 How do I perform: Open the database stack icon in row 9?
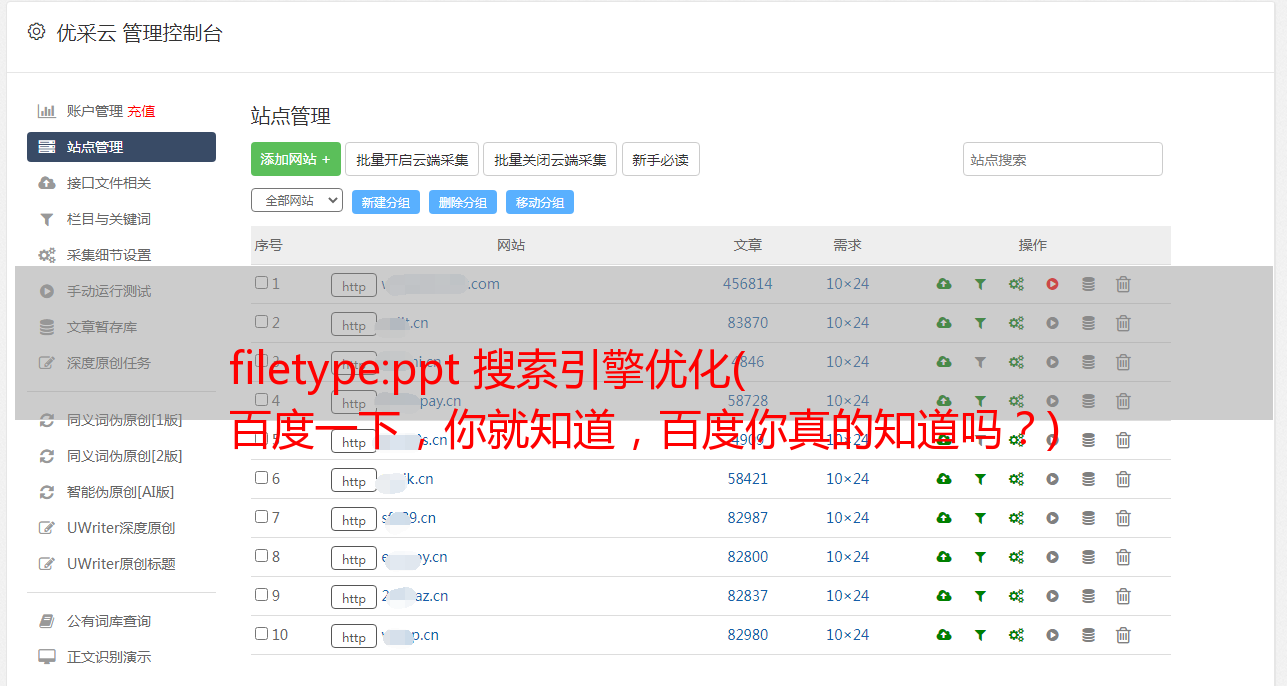(1088, 596)
